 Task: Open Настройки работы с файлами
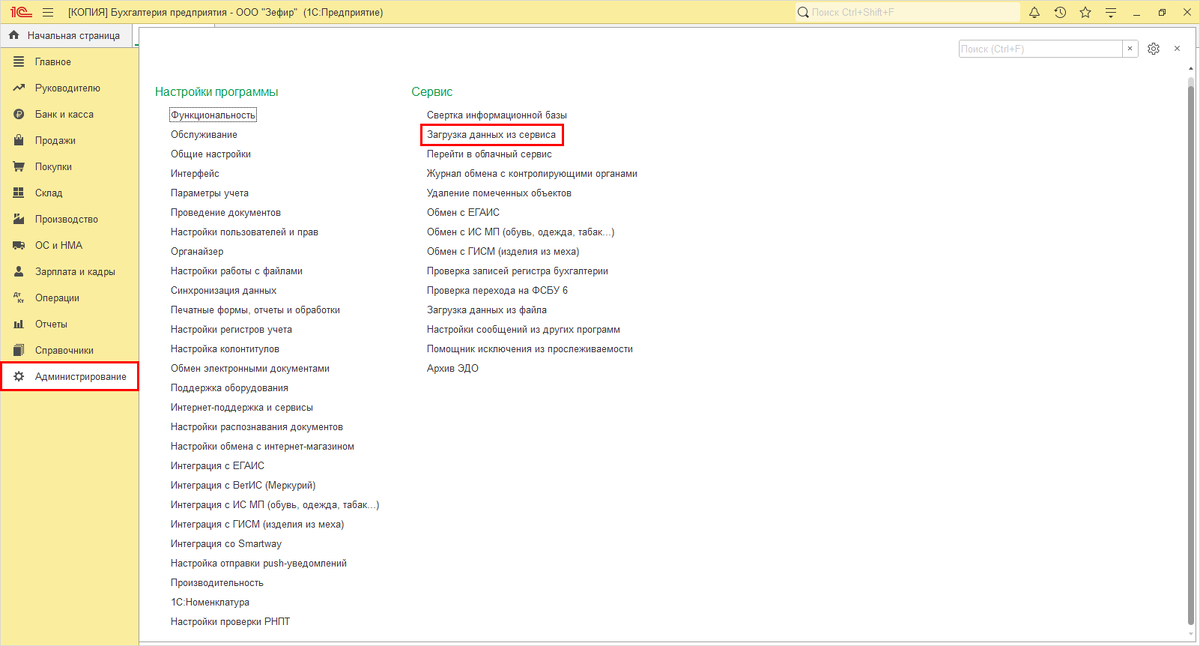(x=236, y=271)
